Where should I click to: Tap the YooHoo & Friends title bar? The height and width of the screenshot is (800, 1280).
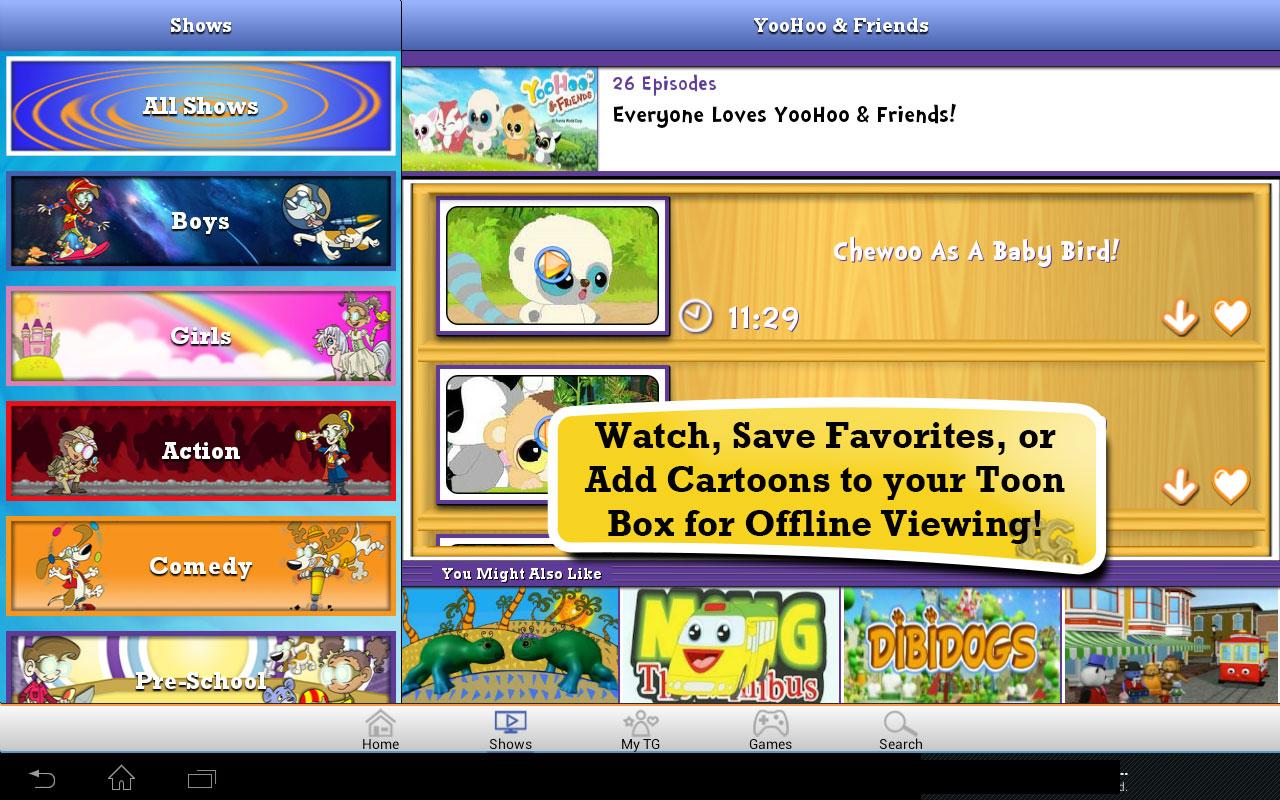pos(840,25)
